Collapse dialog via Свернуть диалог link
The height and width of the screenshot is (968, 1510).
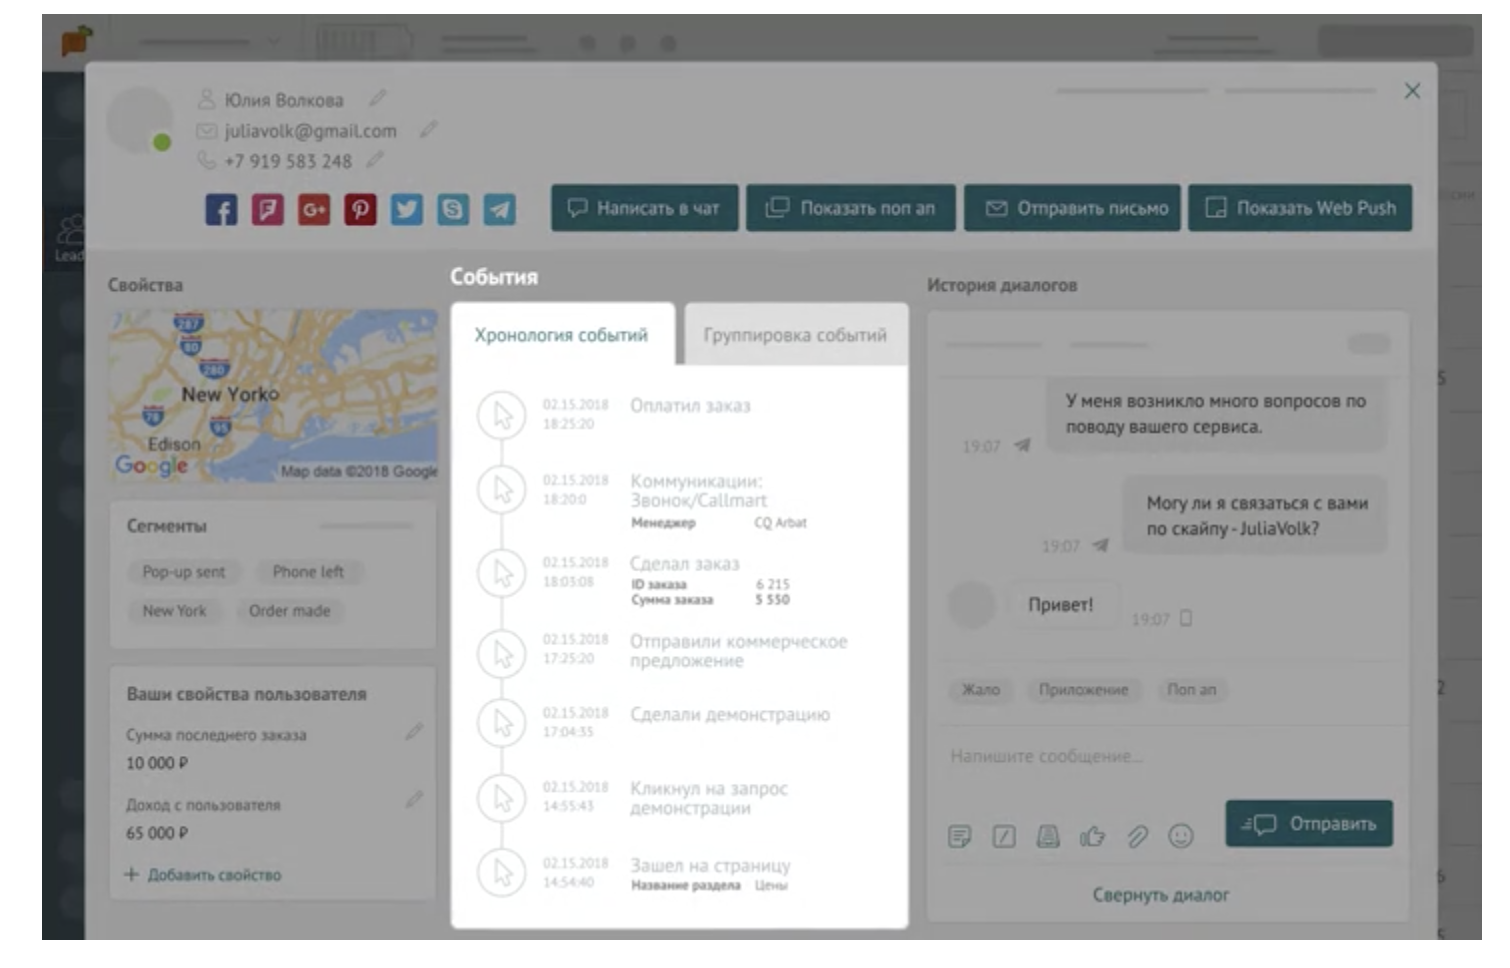[x=1160, y=895]
